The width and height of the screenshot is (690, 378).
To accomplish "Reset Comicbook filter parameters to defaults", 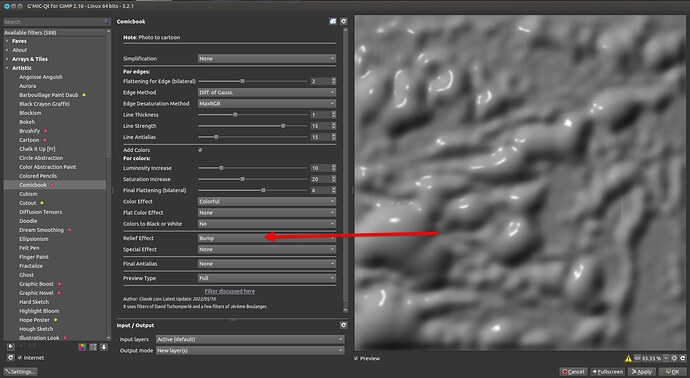I will pyautogui.click(x=344, y=21).
